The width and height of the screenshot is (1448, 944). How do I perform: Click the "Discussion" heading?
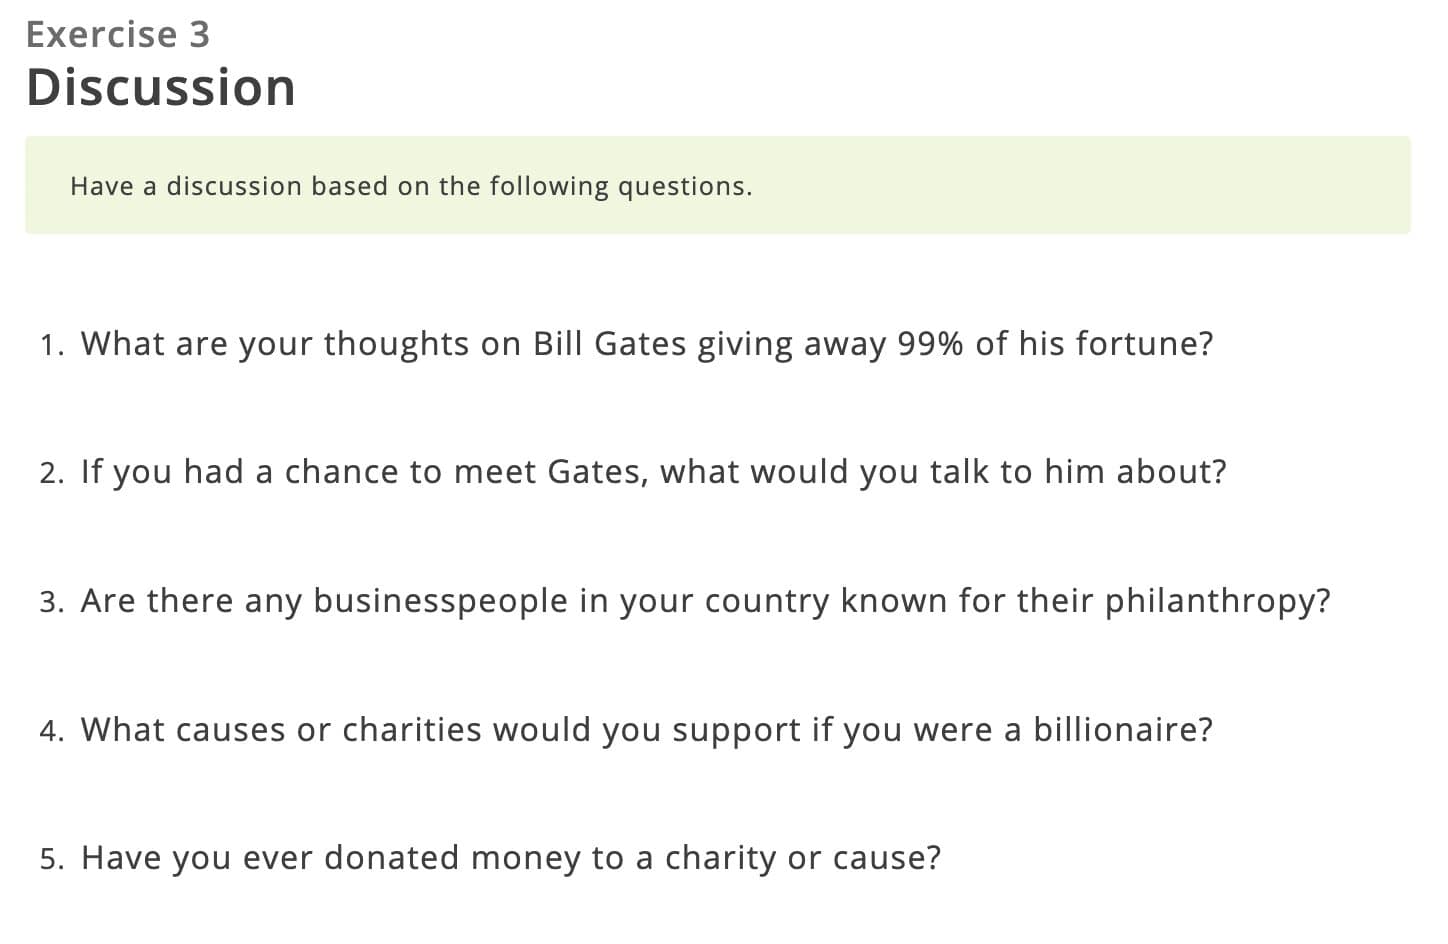161,87
